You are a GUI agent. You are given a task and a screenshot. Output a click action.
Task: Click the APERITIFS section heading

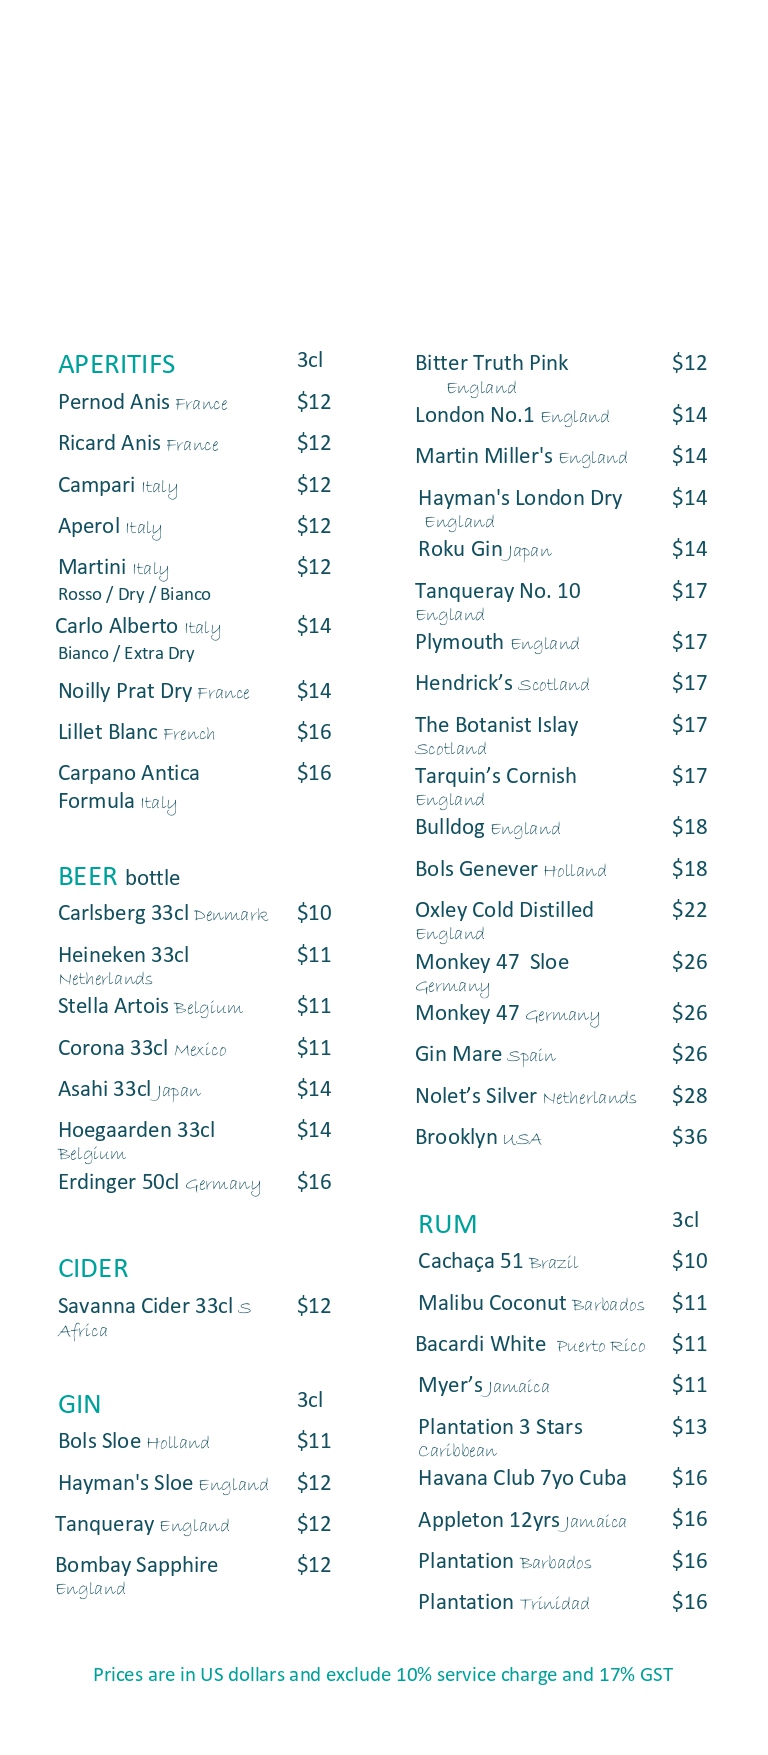pyautogui.click(x=116, y=364)
